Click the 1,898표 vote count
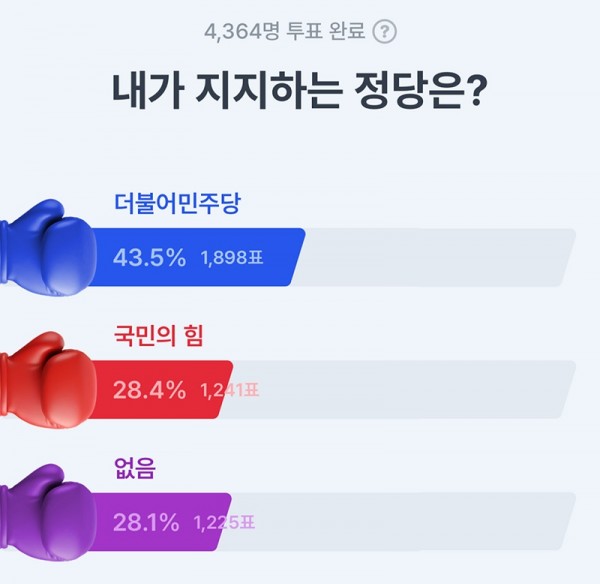600x584 pixels. coord(230,258)
